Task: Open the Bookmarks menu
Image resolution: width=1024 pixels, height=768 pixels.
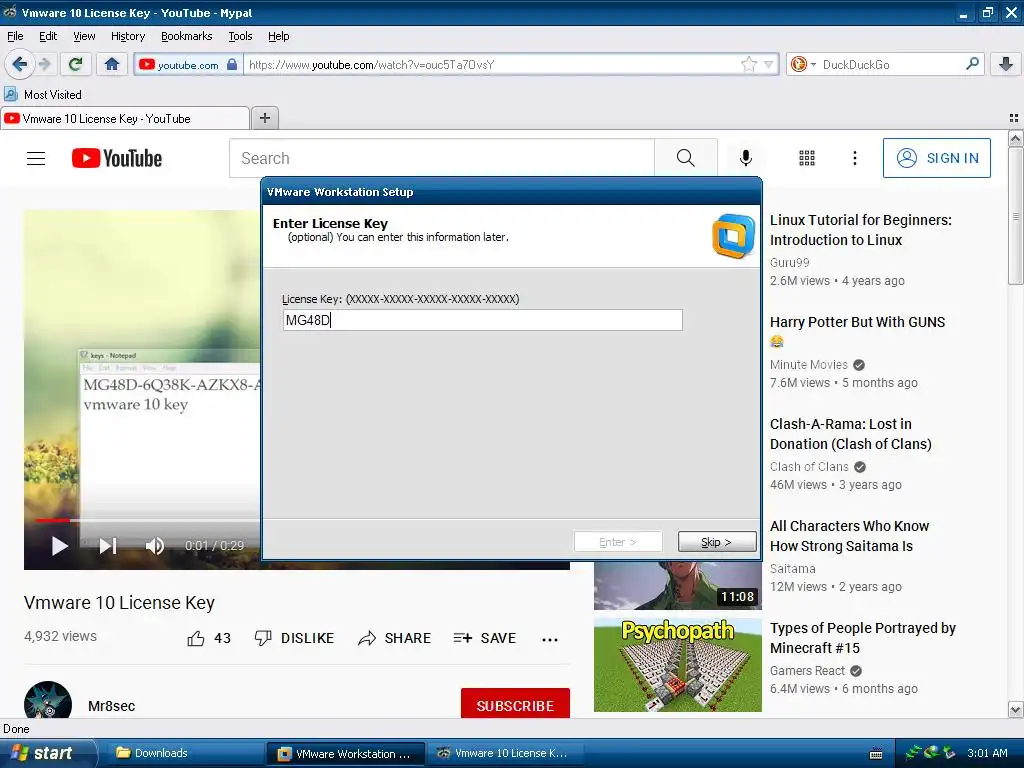Action: click(x=186, y=36)
